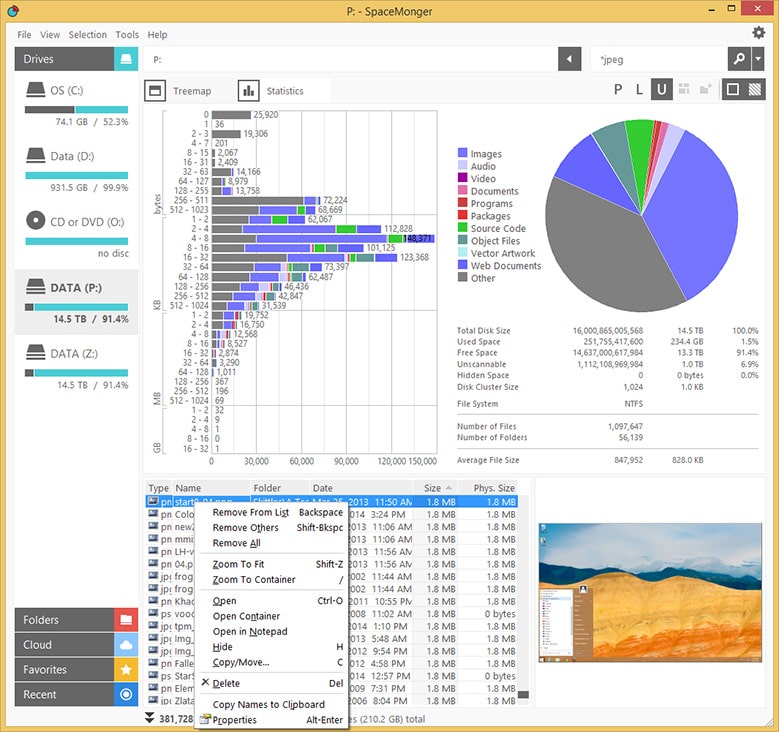Open the settings gear icon
Screen dimensions: 779x732
tap(758, 33)
